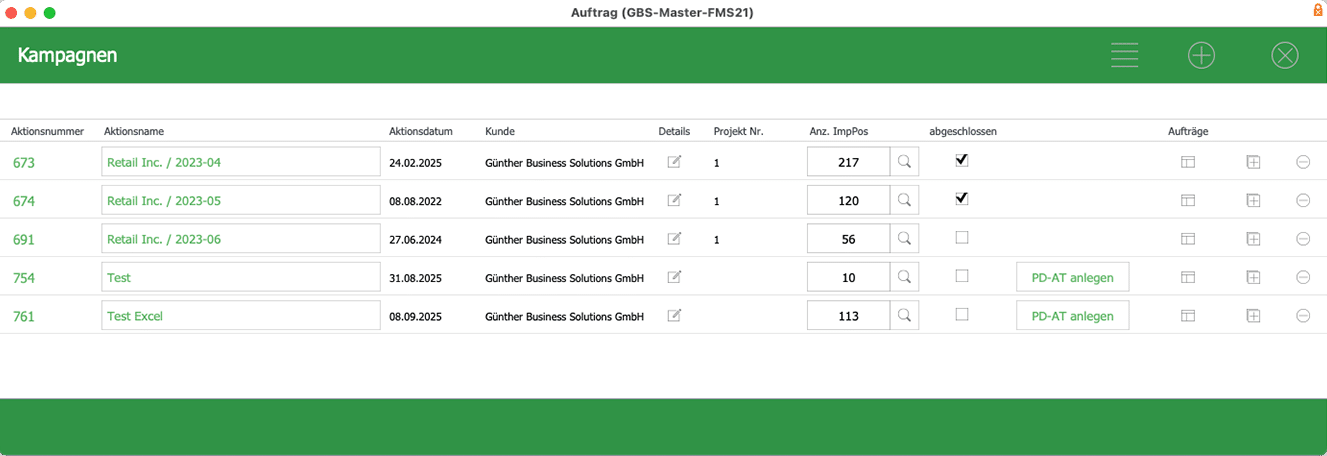Open details edit icon for Test Excel
1327x456 pixels.
pyautogui.click(x=674, y=316)
